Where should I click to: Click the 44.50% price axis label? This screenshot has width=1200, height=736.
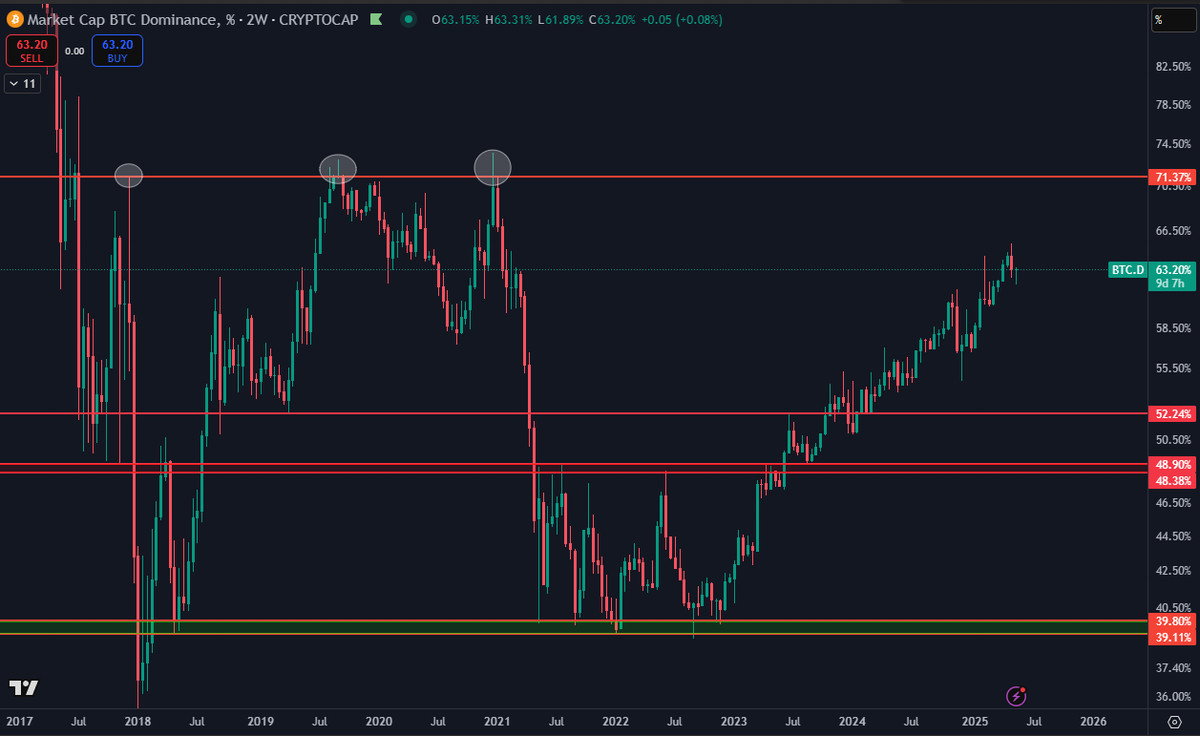(x=1173, y=536)
